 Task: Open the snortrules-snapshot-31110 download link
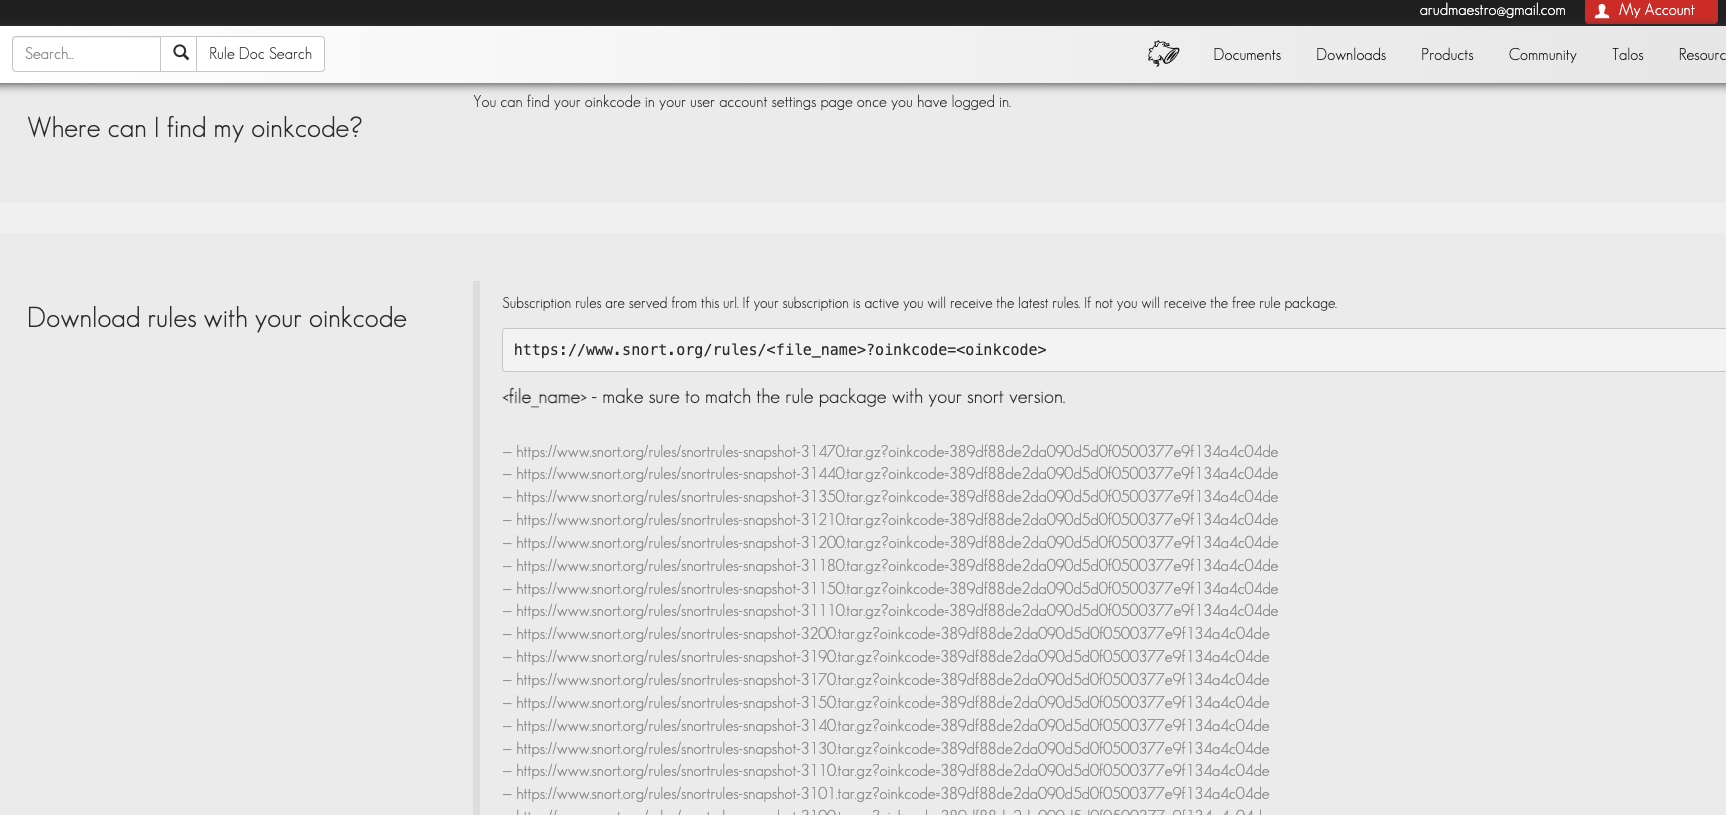pos(897,611)
